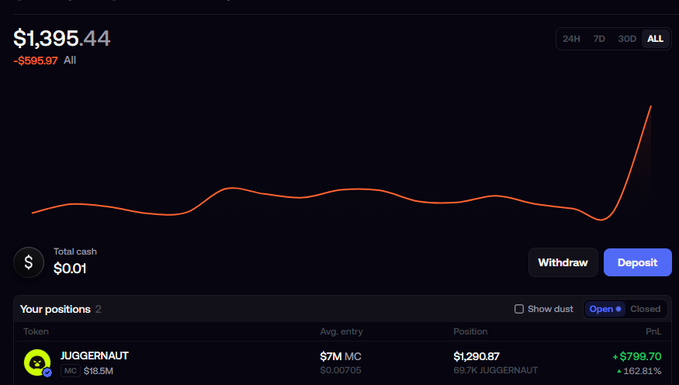Click the +$799.70 PnL value
This screenshot has height=385, width=679.
click(637, 357)
